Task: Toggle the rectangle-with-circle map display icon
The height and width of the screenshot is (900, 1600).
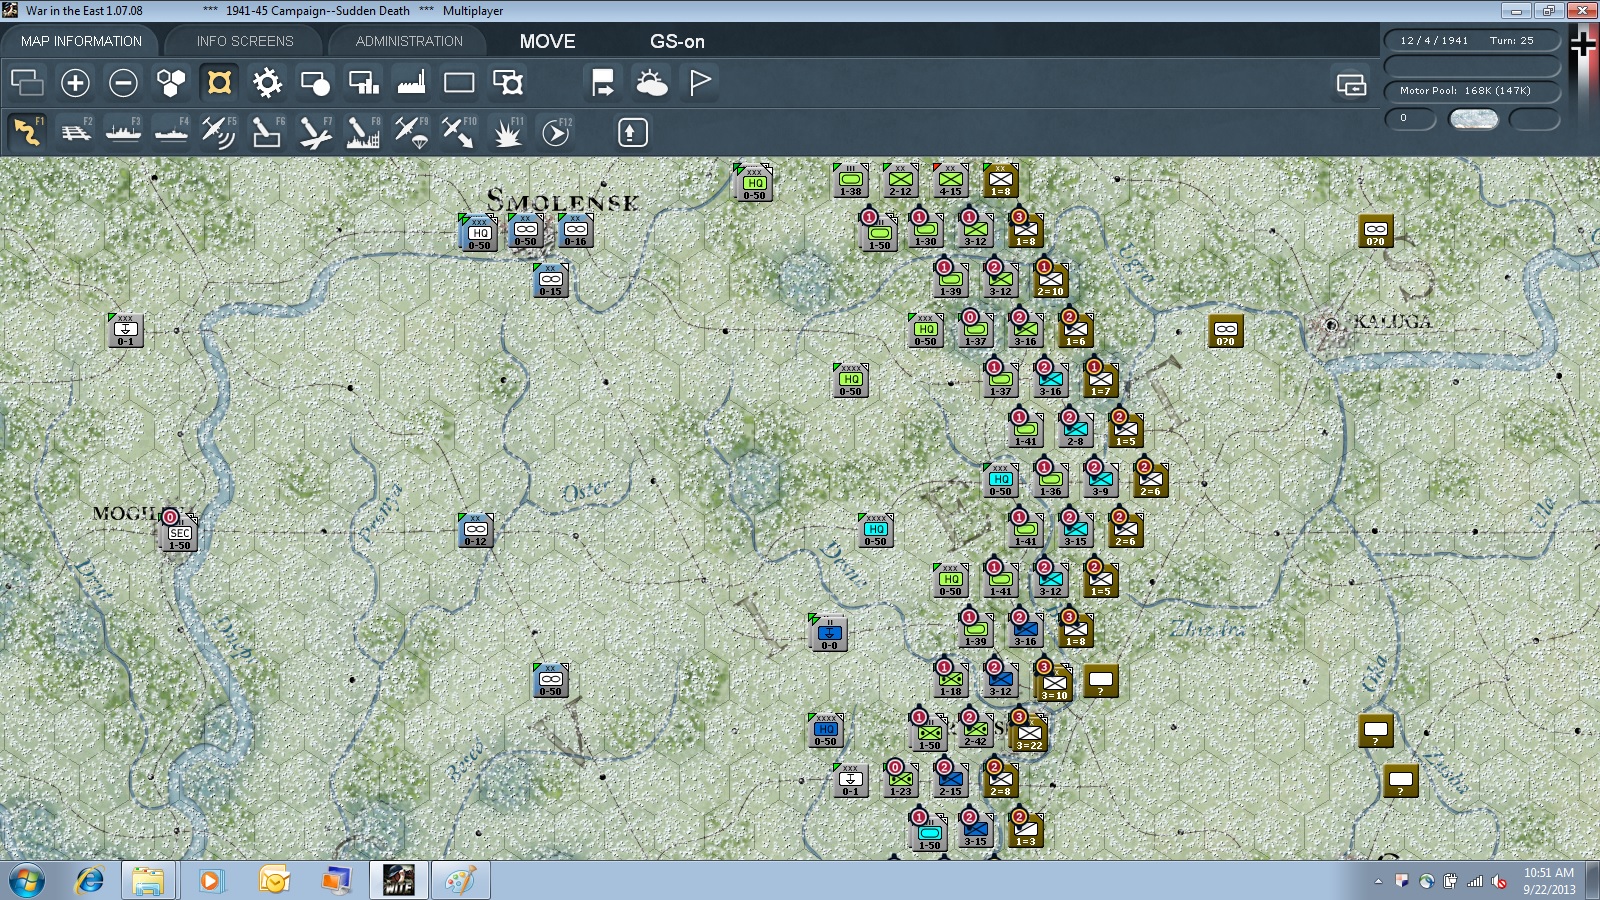Action: click(315, 83)
